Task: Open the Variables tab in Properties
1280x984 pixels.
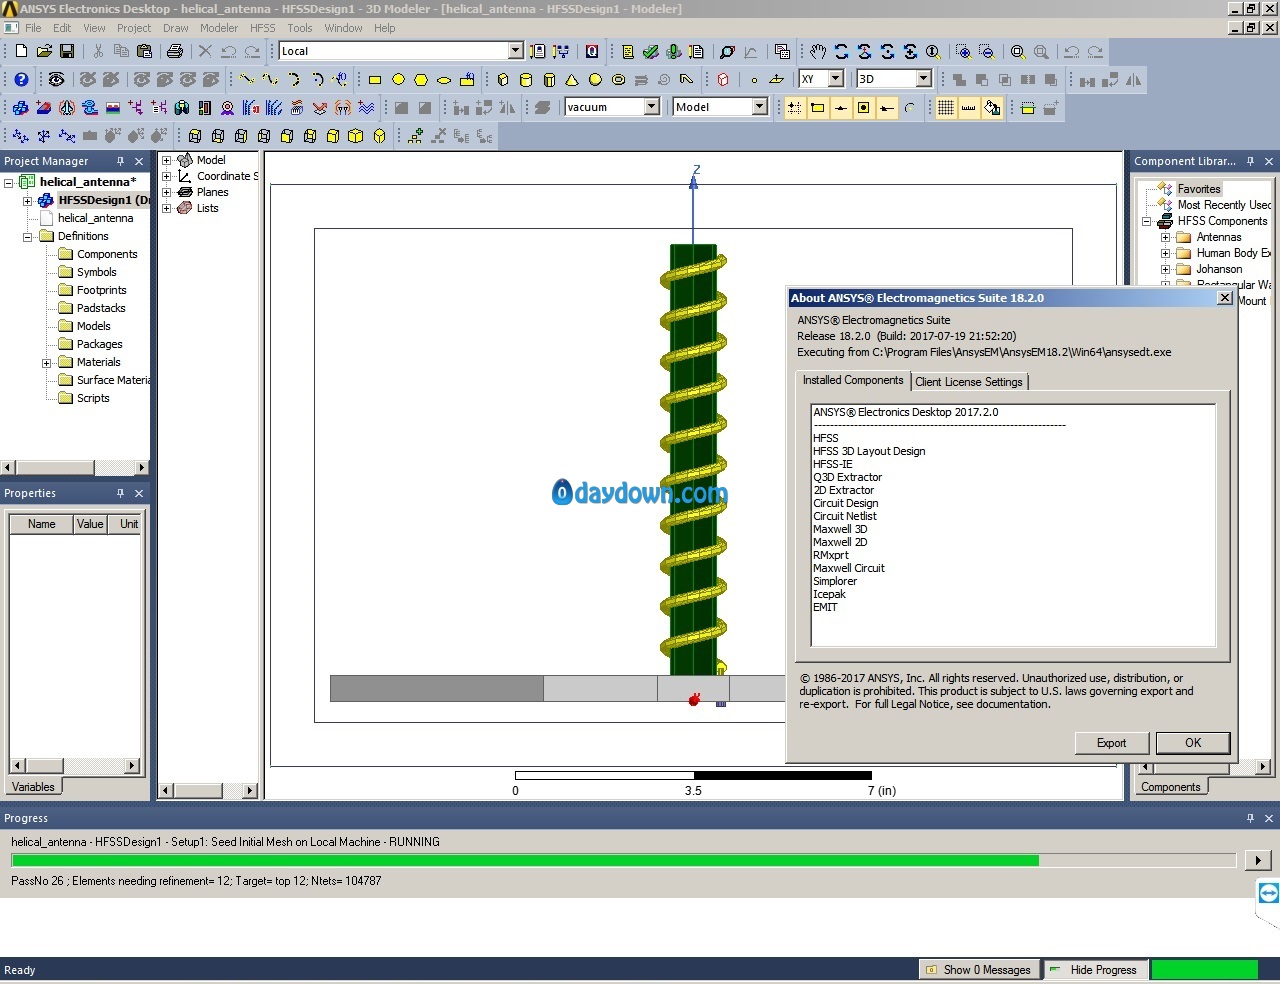Action: pos(33,787)
